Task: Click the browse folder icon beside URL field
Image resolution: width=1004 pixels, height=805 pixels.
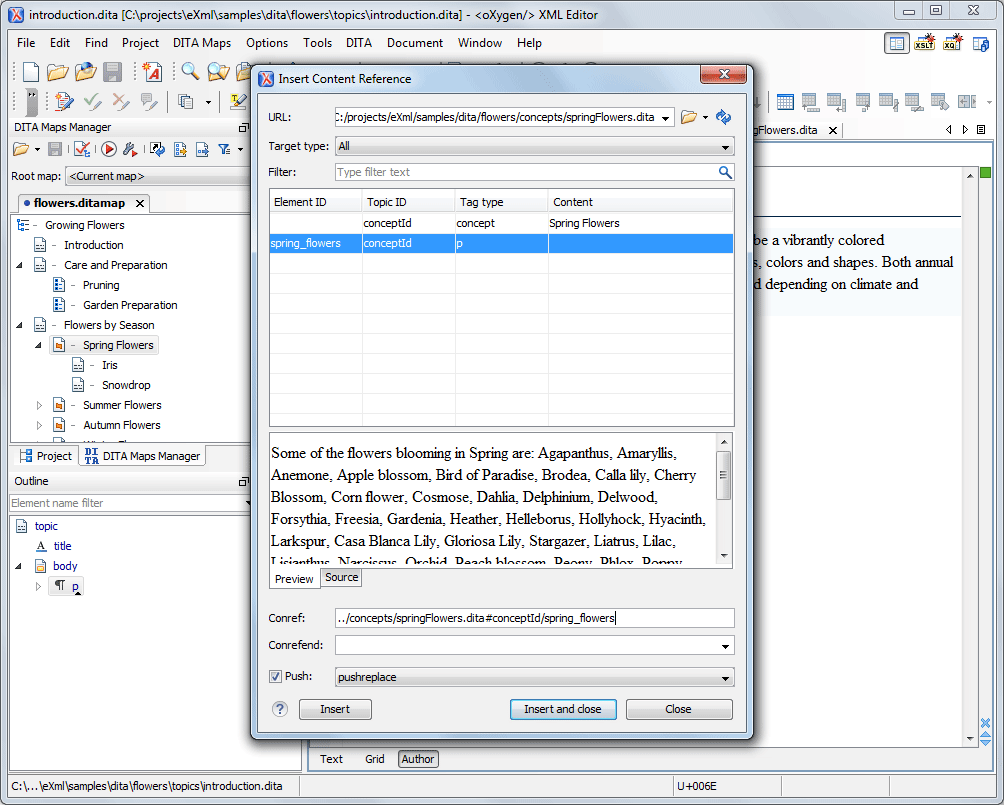Action: pos(688,117)
